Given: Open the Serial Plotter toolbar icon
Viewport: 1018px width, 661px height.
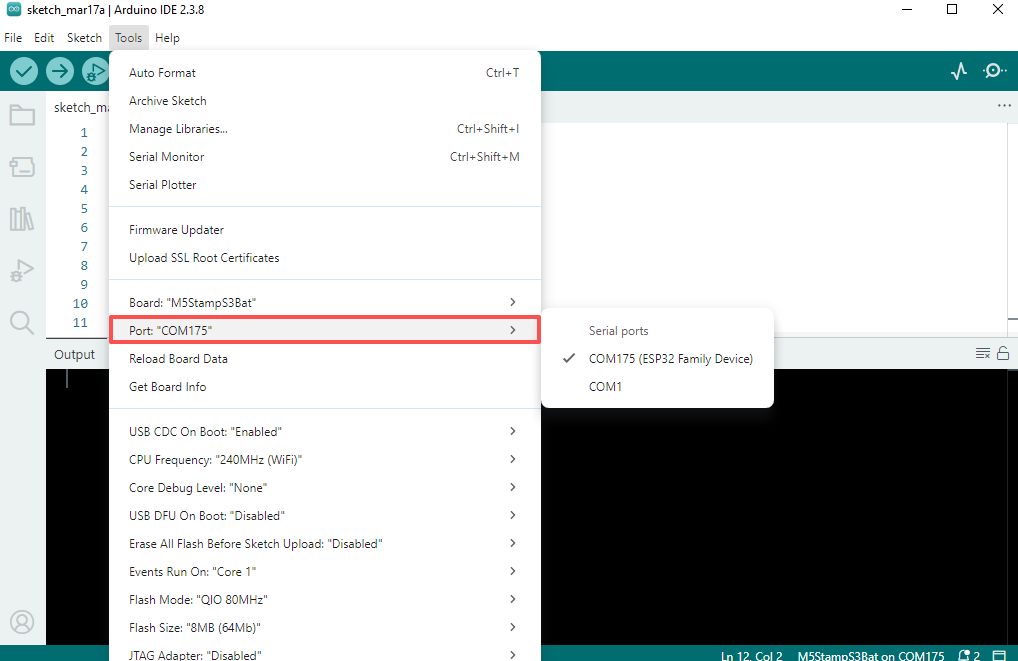Looking at the screenshot, I should coord(958,71).
